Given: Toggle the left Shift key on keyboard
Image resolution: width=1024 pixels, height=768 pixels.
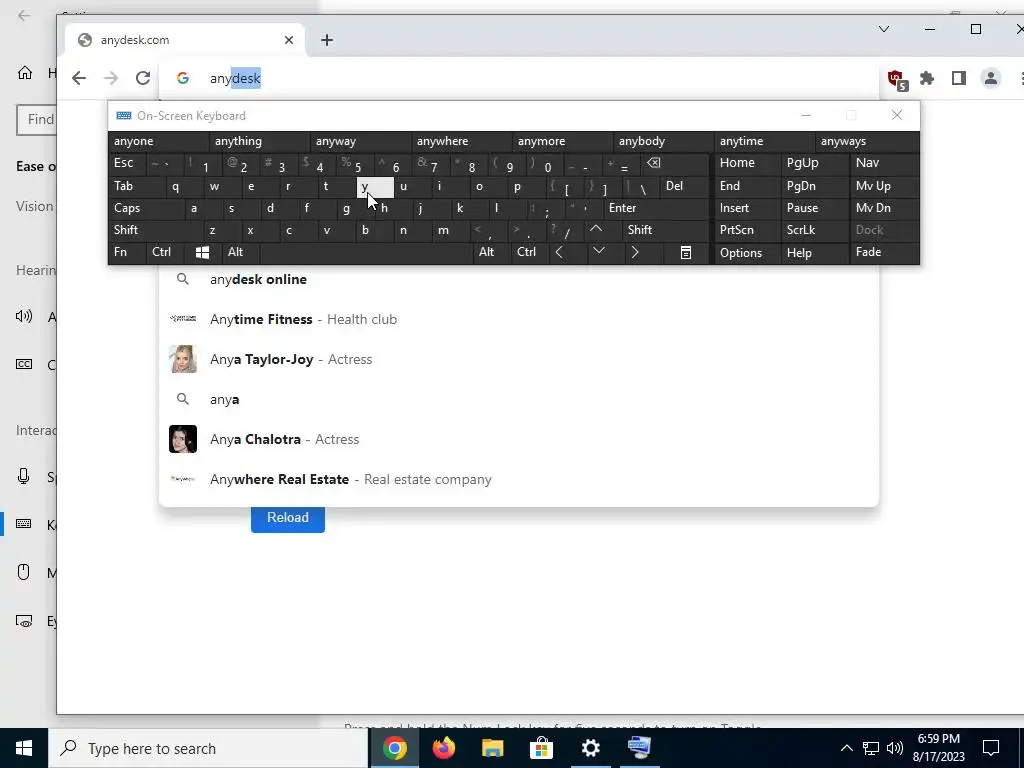Looking at the screenshot, I should click(155, 230).
